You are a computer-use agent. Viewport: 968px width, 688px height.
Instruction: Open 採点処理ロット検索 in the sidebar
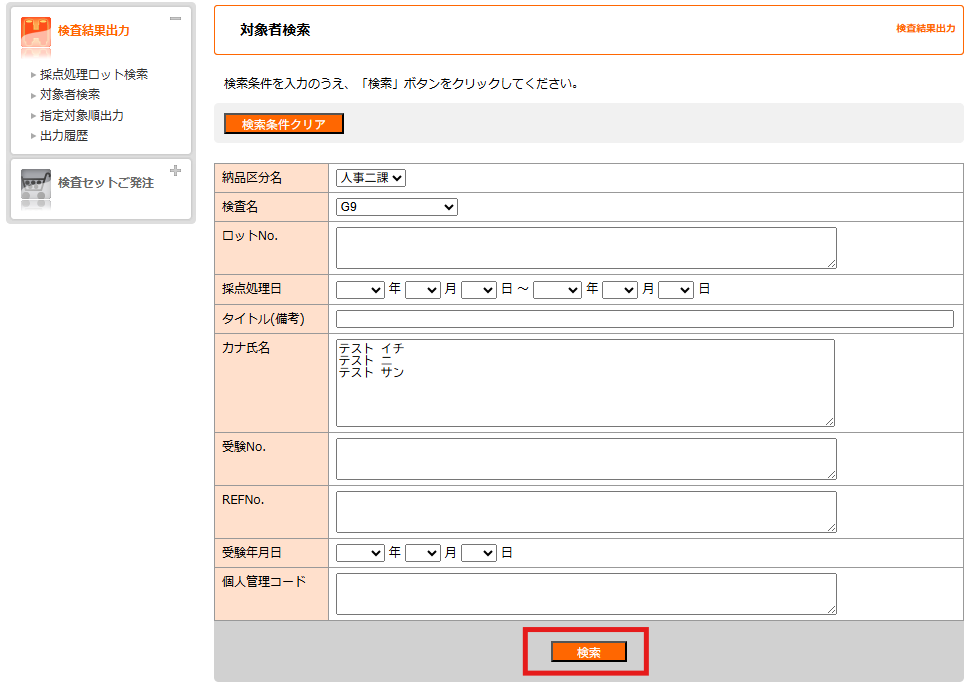coord(94,75)
